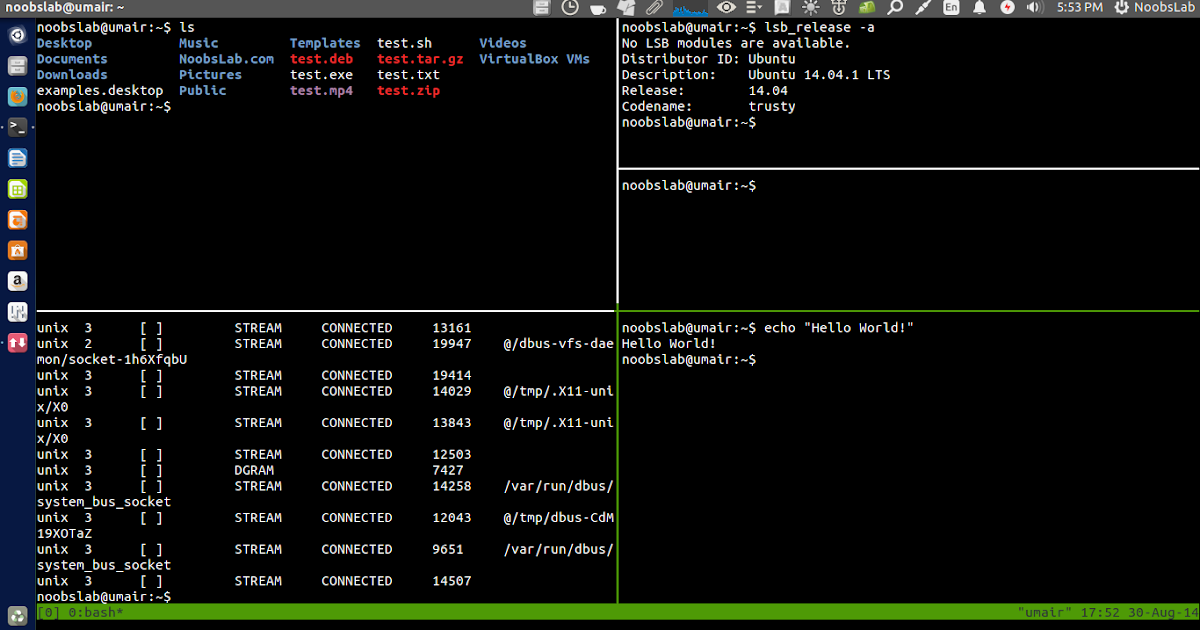Open the clock dropdown showing 5:53 PM
This screenshot has width=1200, height=630.
[x=1081, y=8]
